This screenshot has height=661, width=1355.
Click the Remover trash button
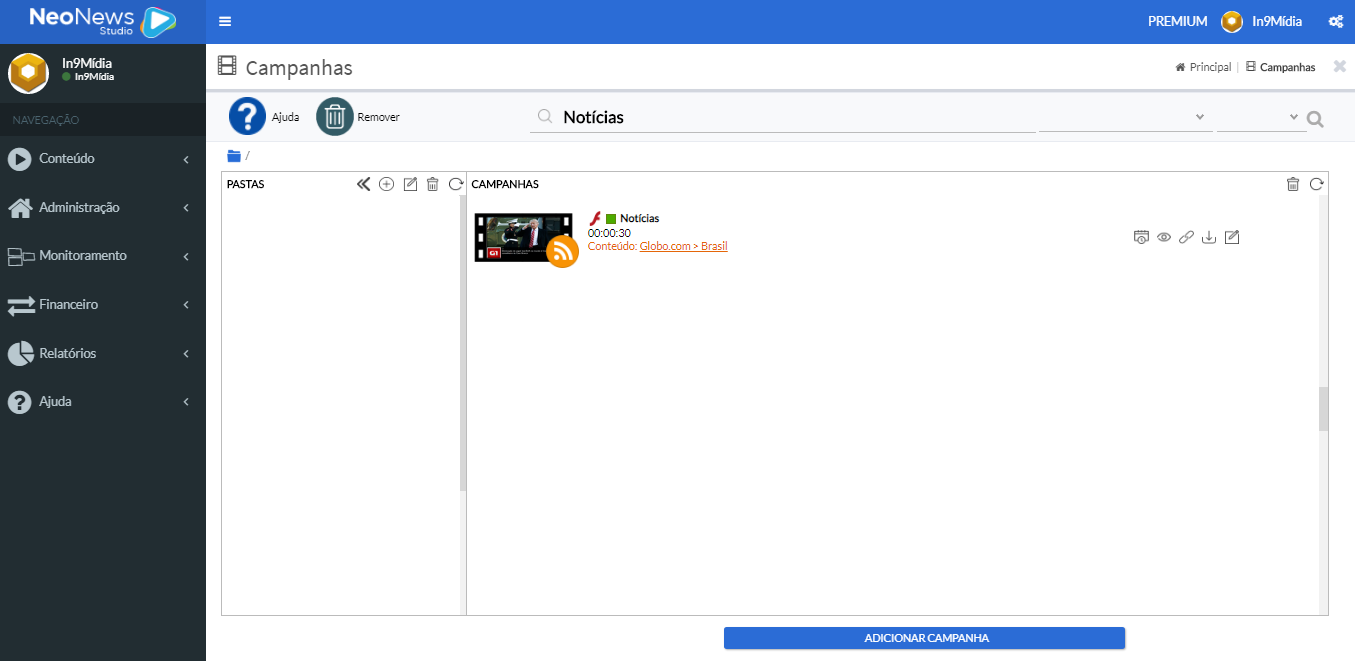tap(335, 117)
